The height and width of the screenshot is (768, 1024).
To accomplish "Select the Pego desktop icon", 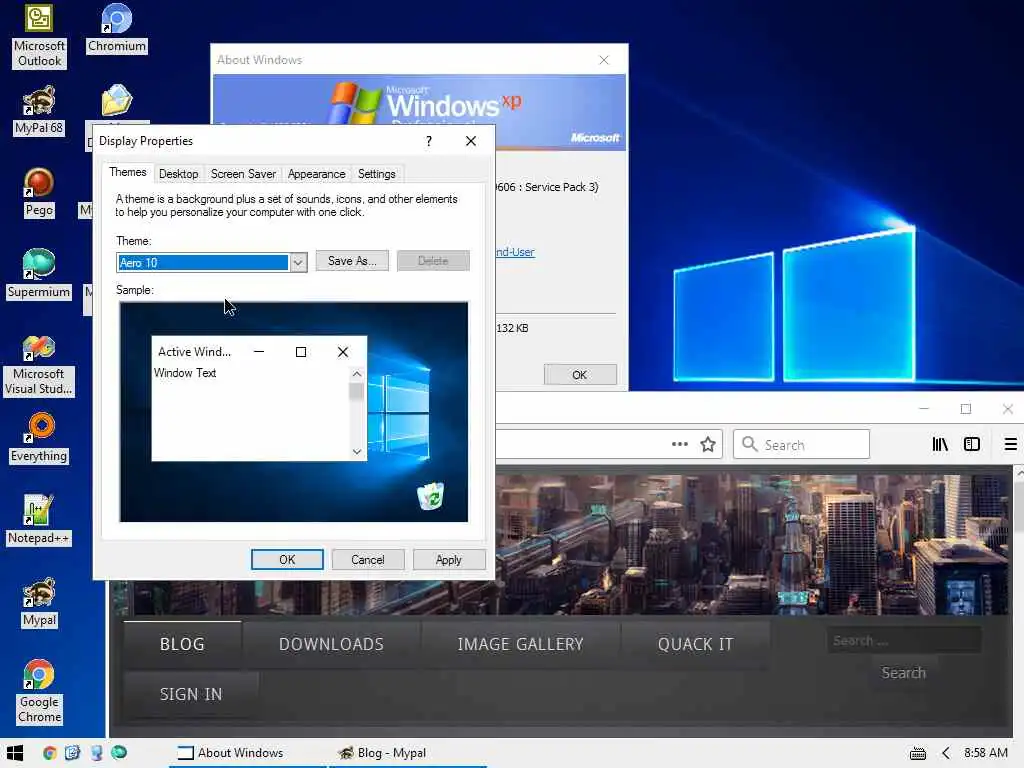I will coord(39,193).
